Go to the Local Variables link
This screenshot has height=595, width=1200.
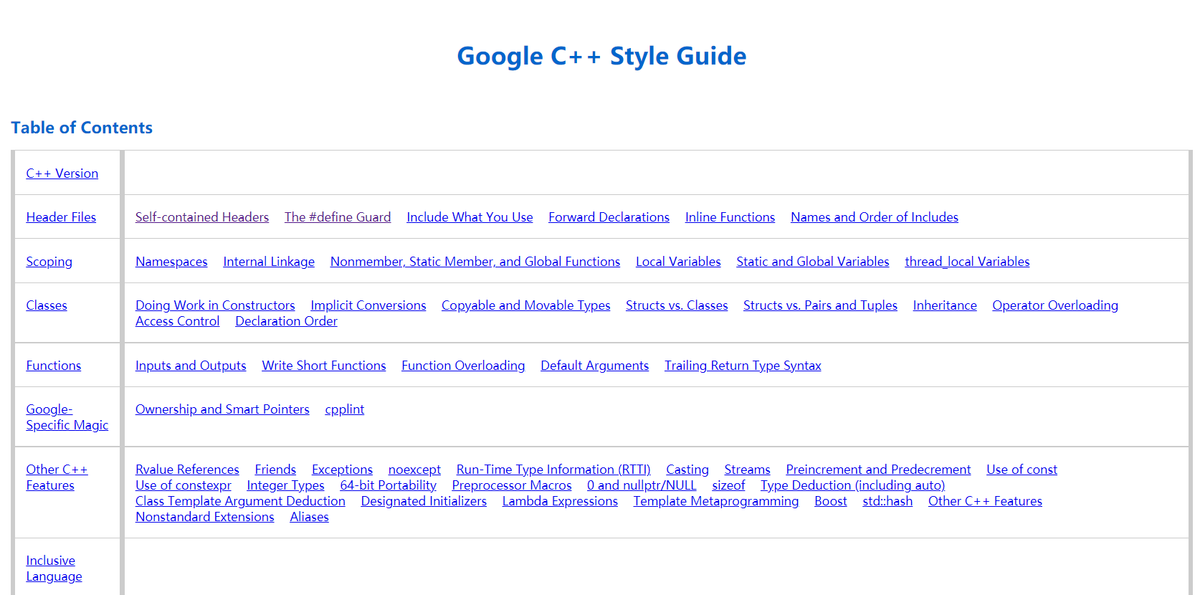pos(678,262)
